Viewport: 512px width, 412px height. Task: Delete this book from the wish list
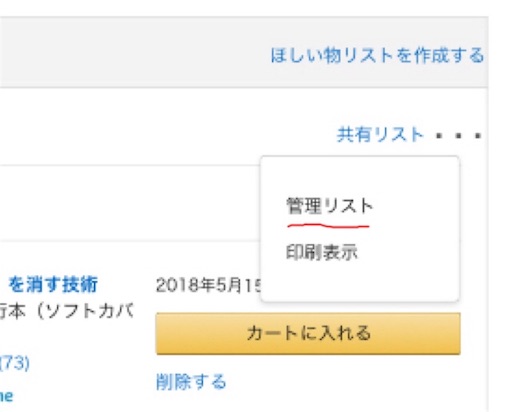191,382
